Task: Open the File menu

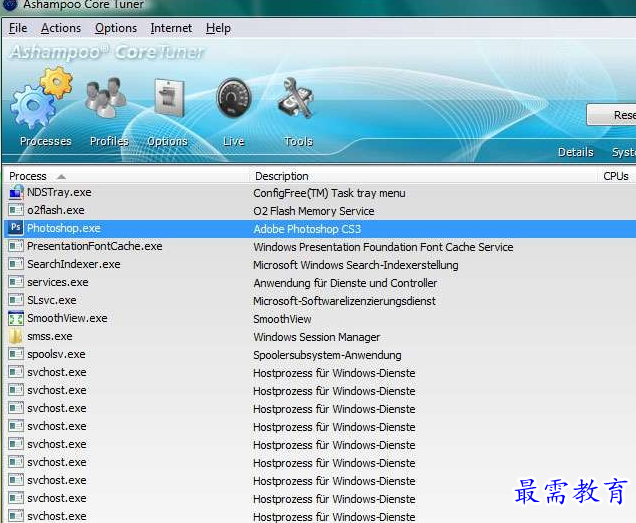Action: [x=18, y=28]
